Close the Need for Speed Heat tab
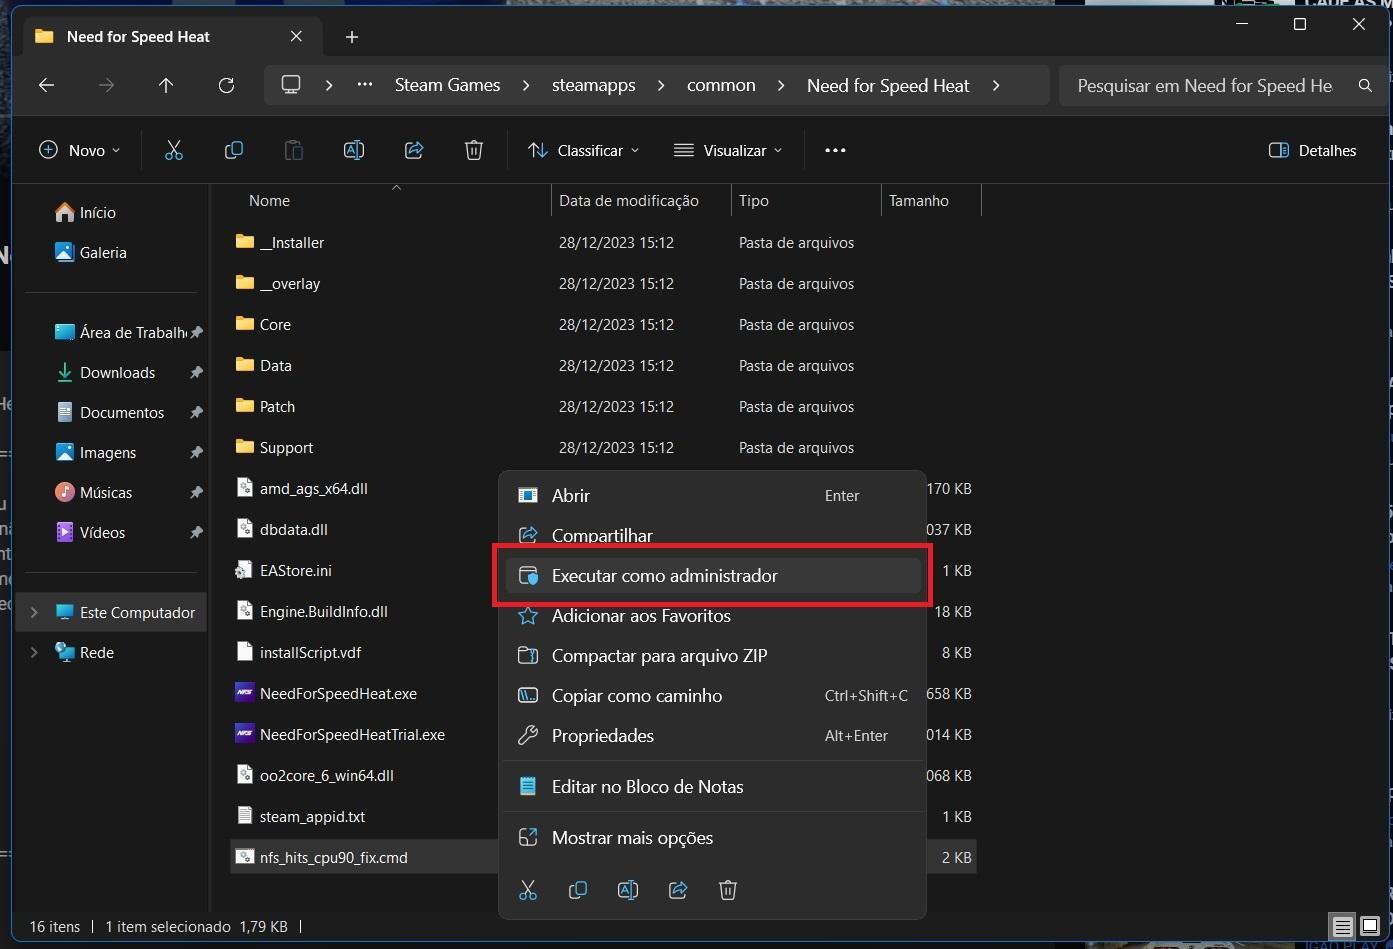The width and height of the screenshot is (1393, 949). (x=296, y=36)
